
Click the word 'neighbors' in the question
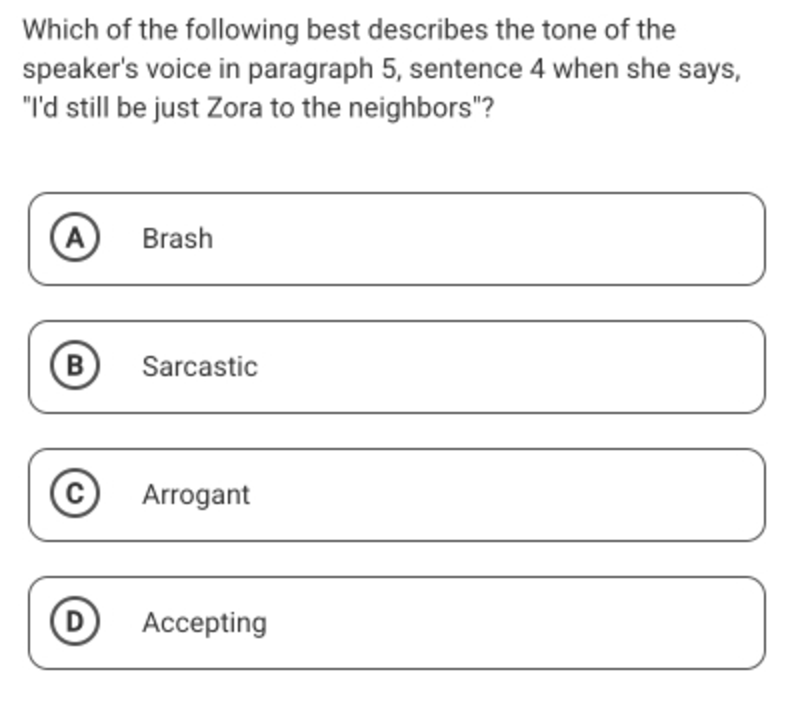(x=410, y=108)
